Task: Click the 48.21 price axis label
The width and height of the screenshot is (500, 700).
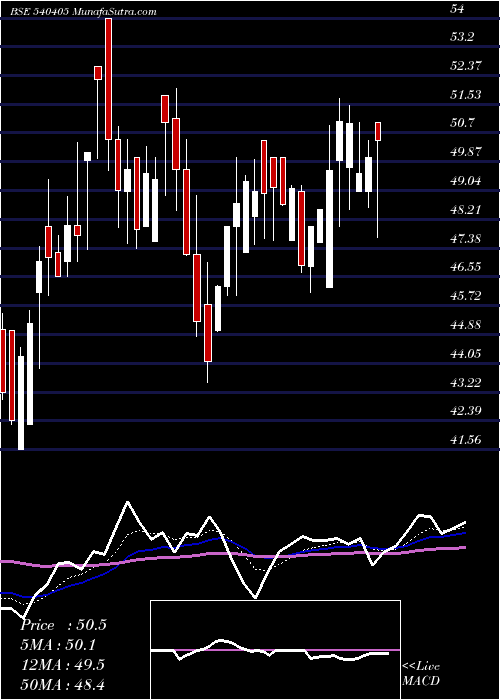Action: [467, 209]
